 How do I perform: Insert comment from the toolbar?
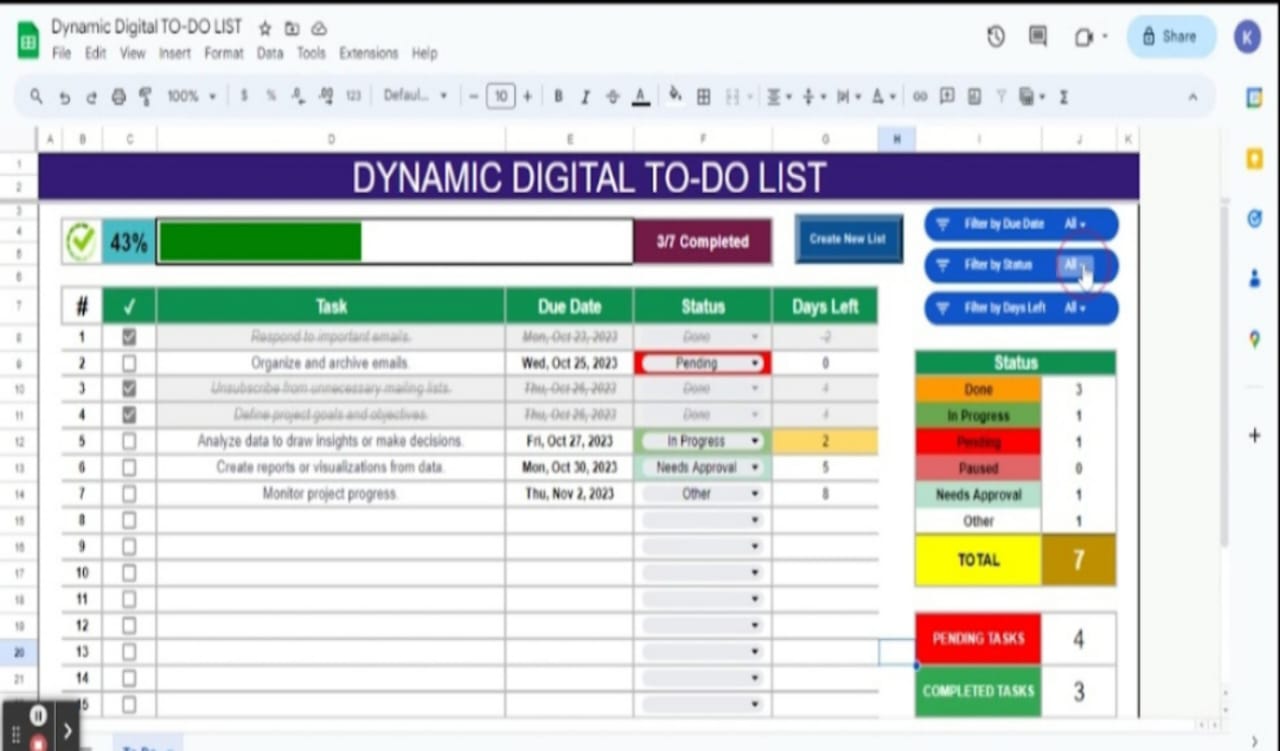pos(946,97)
